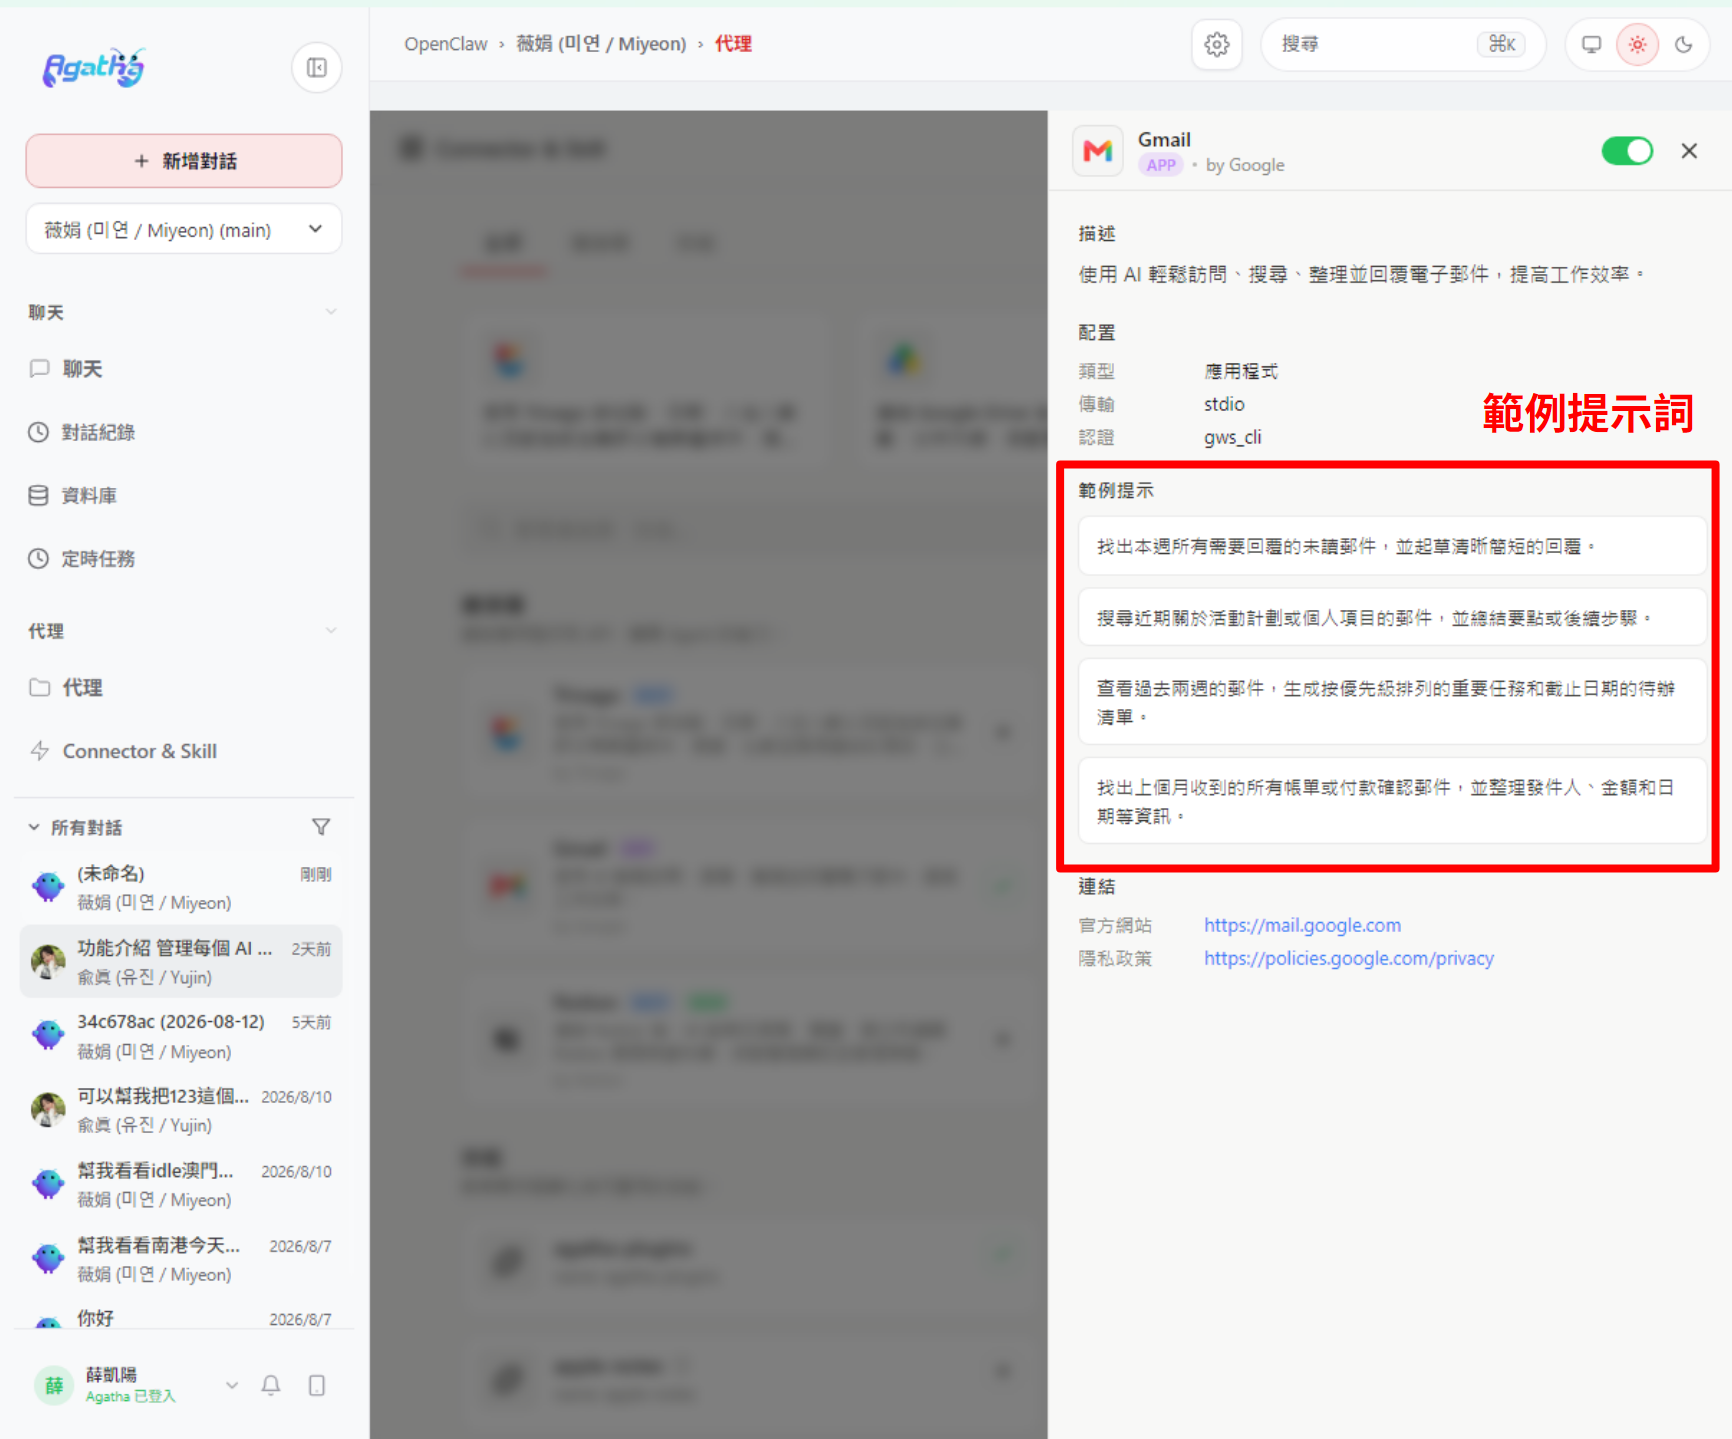Open the 薇娟 Miyeon (main) agent dropdown

184,229
